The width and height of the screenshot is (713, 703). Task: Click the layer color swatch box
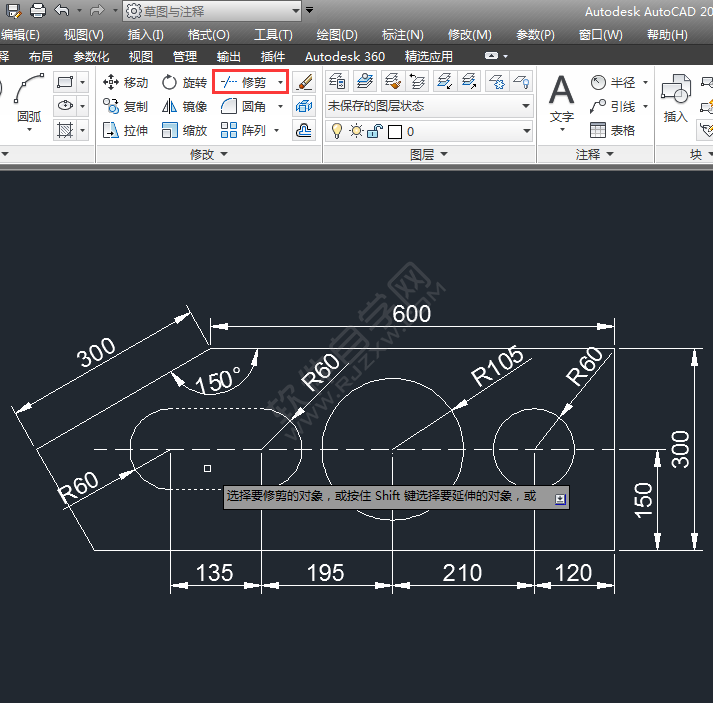click(x=394, y=131)
